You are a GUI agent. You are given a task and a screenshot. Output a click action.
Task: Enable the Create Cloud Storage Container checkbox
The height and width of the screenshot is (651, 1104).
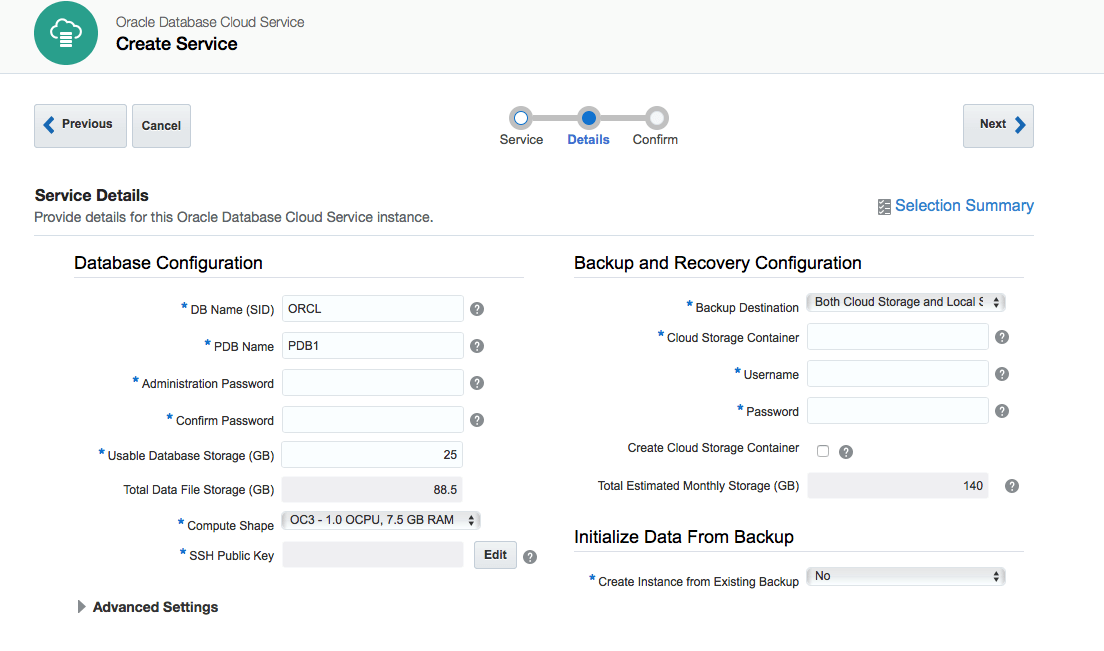coord(823,451)
